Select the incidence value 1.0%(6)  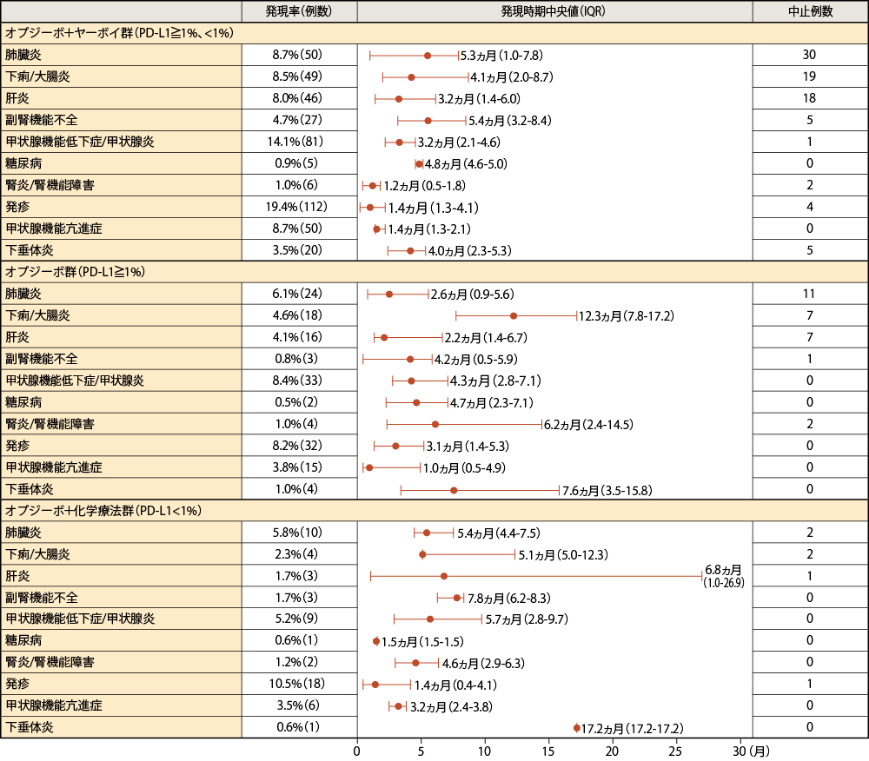click(x=298, y=185)
